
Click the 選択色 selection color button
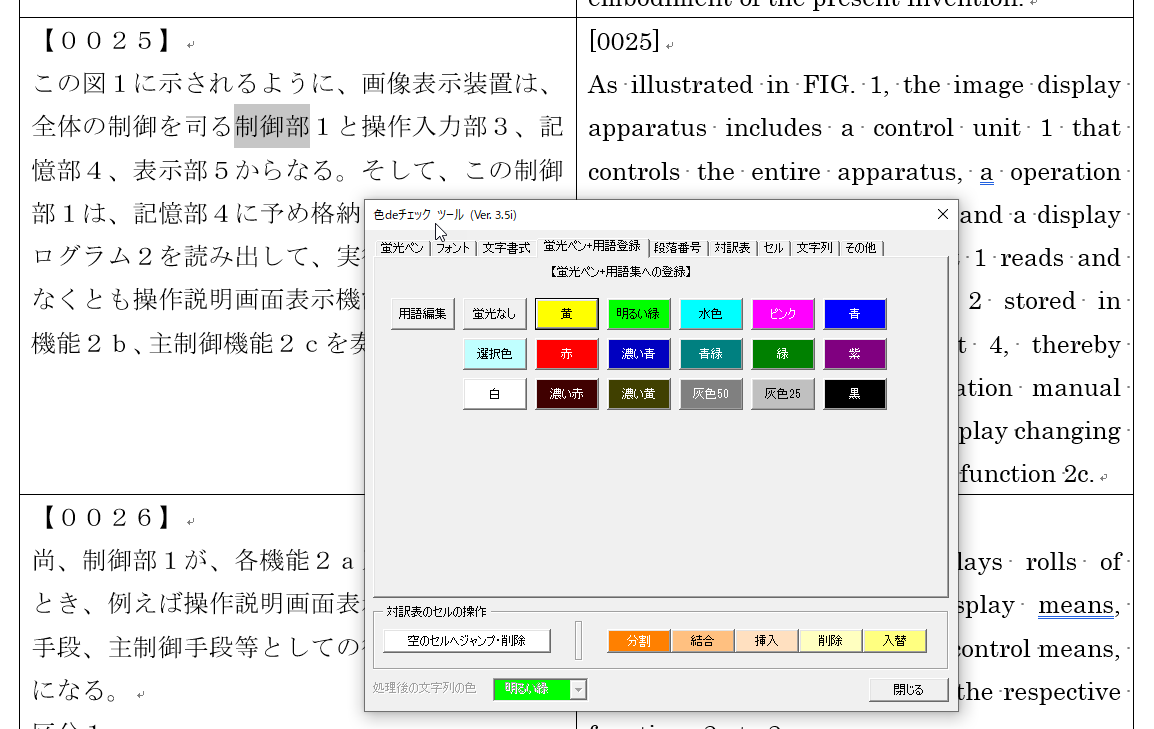494,354
